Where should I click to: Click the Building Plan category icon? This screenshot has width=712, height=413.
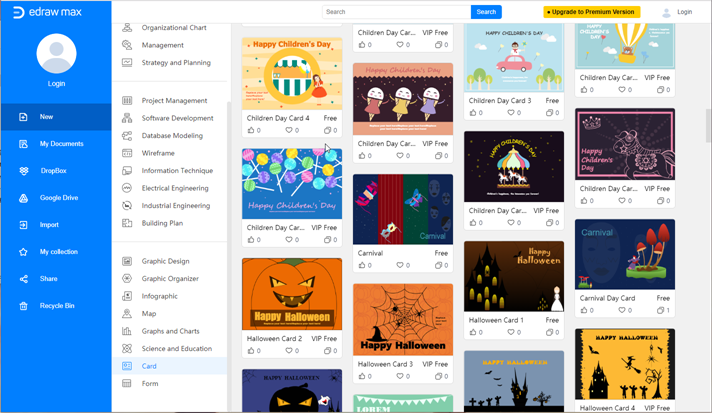tap(127, 223)
